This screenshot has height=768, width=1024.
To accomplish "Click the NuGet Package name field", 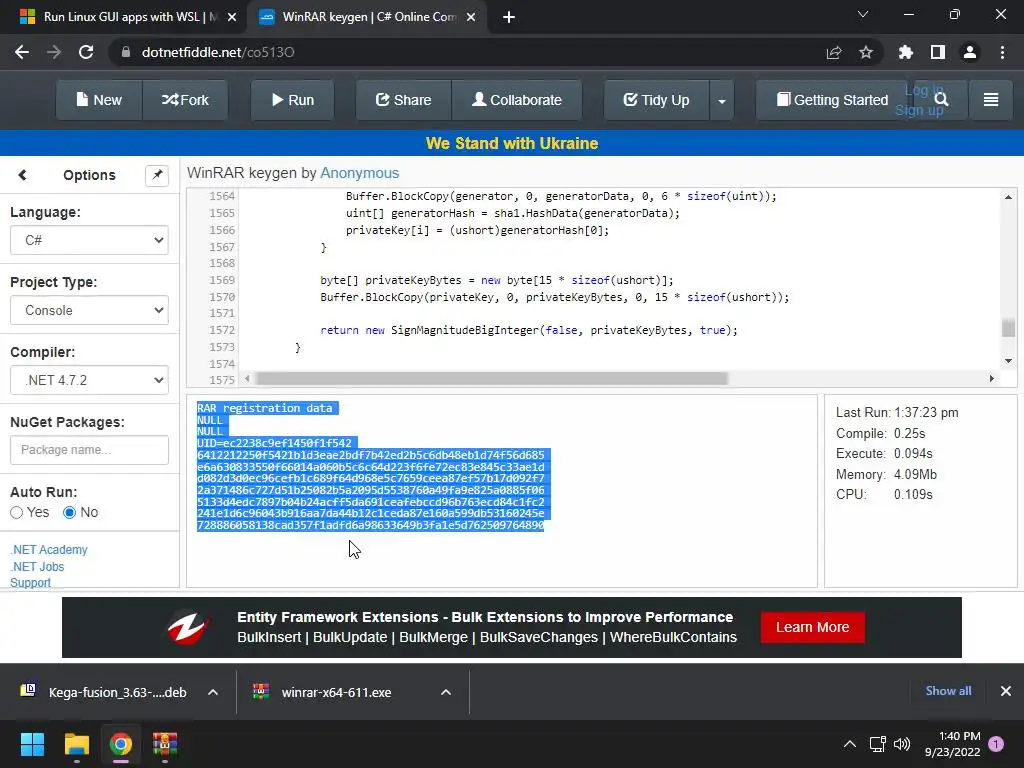I will tap(89, 450).
